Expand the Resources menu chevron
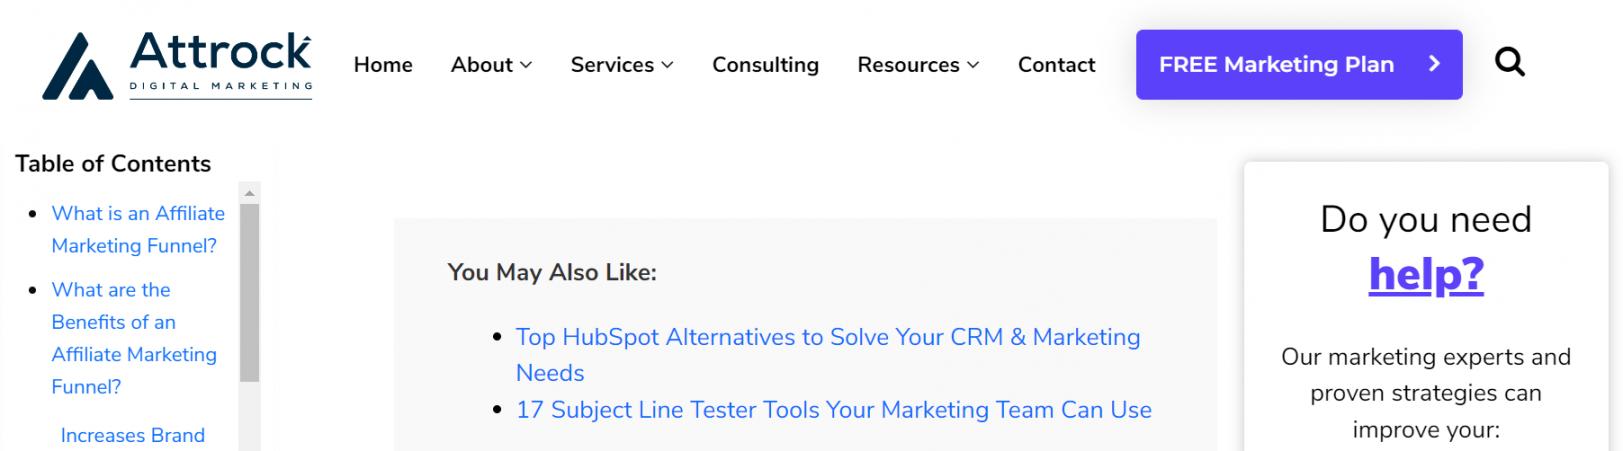Viewport: 1623px width, 451px height. pos(973,66)
